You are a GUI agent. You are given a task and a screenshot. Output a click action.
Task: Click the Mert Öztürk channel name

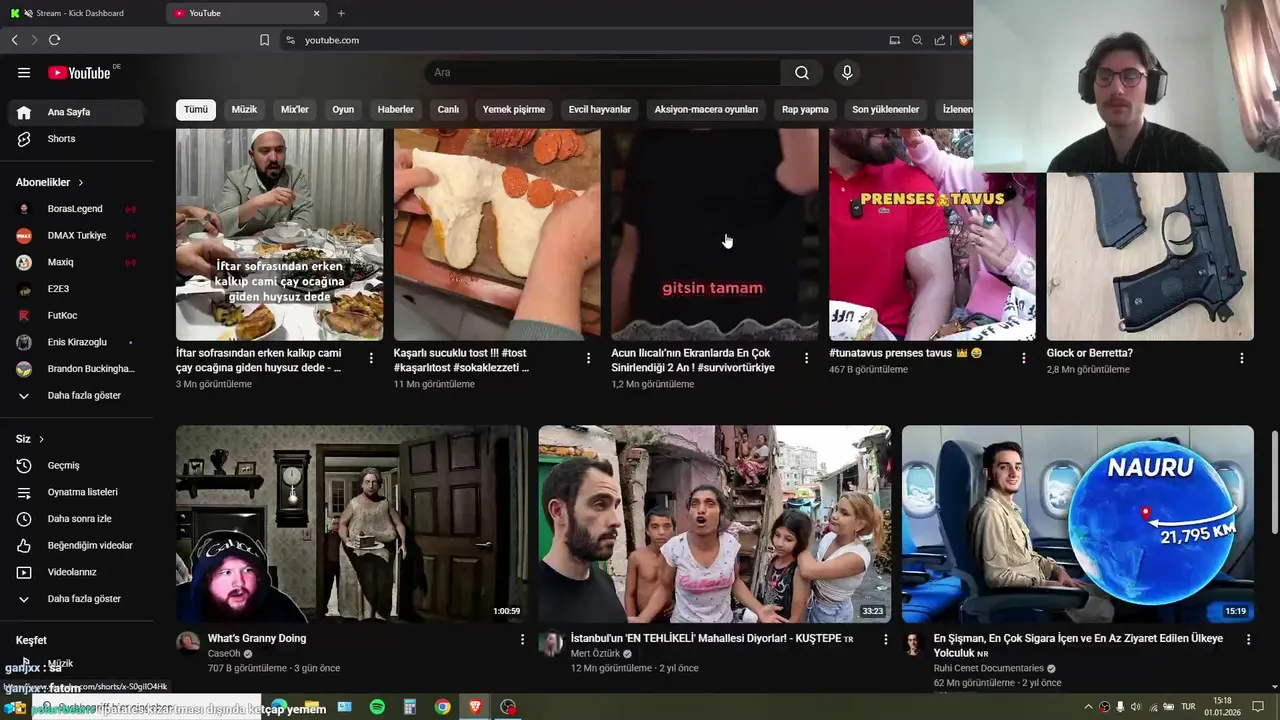(x=595, y=654)
